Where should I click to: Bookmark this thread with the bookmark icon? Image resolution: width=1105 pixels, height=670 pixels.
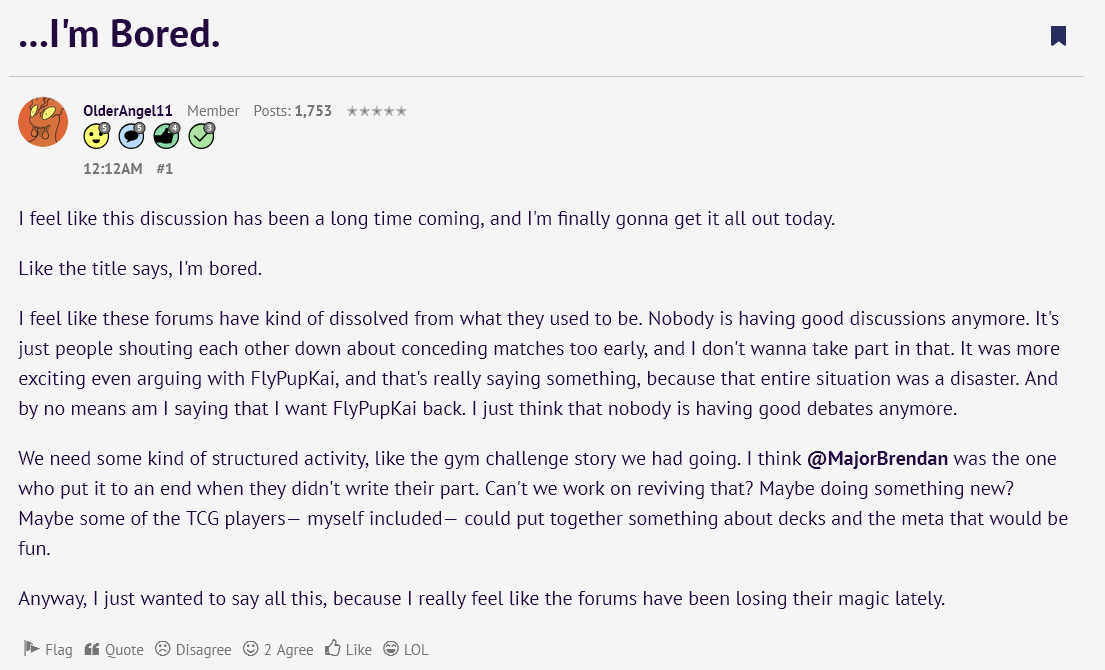(x=1058, y=35)
